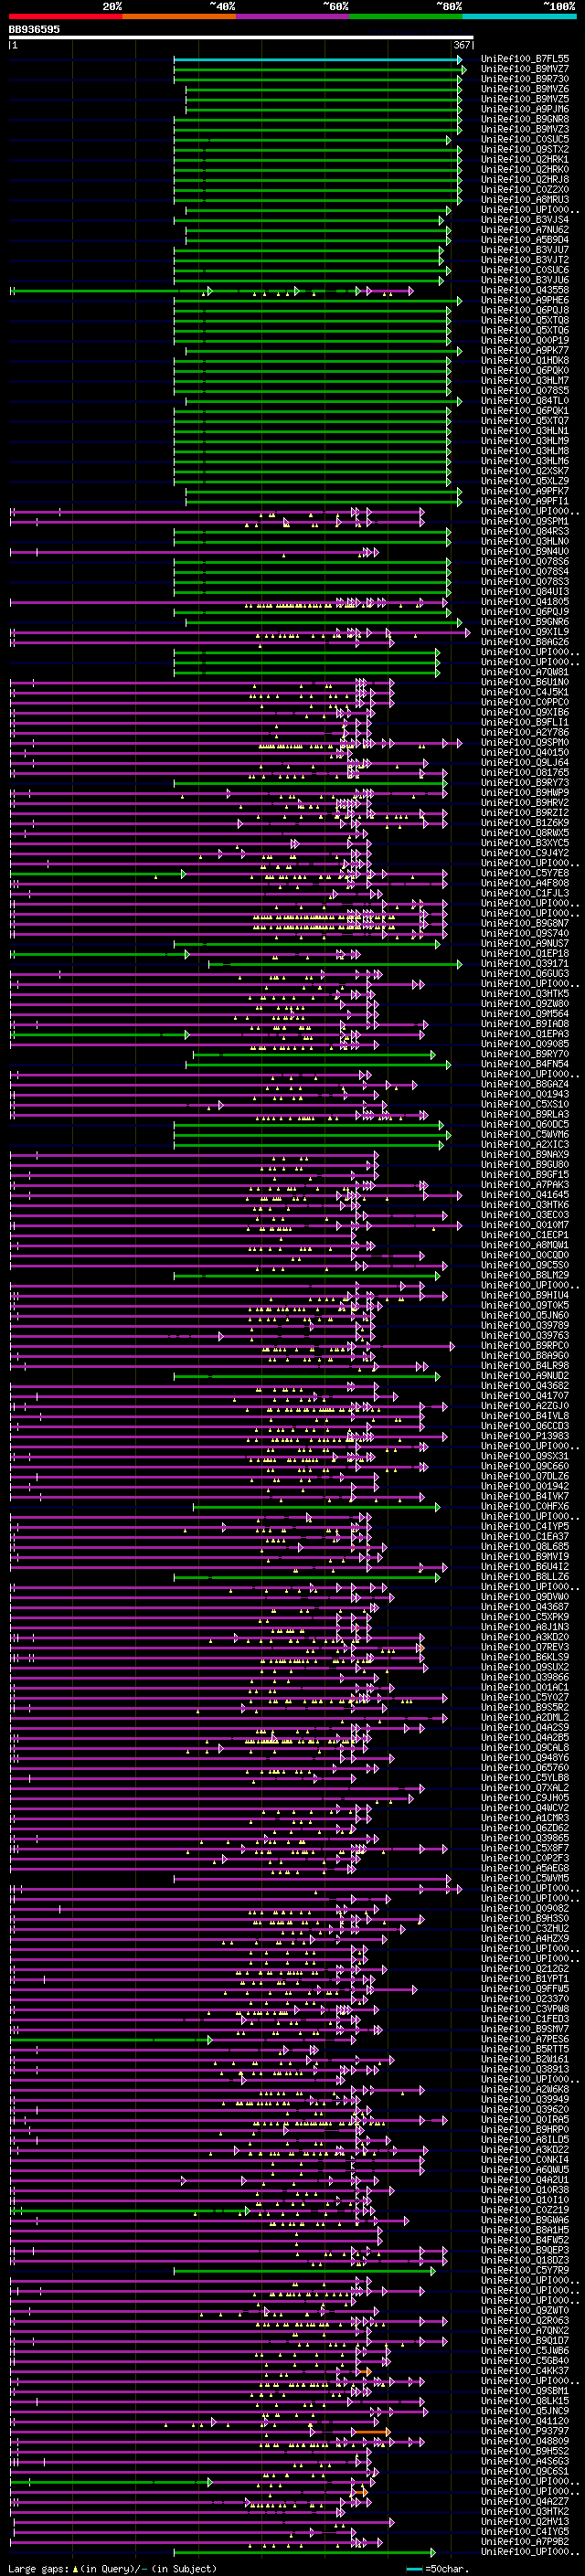The image size is (585, 2576).
Task: Open hit UniRef100_B8AG26
Action: 525,642
